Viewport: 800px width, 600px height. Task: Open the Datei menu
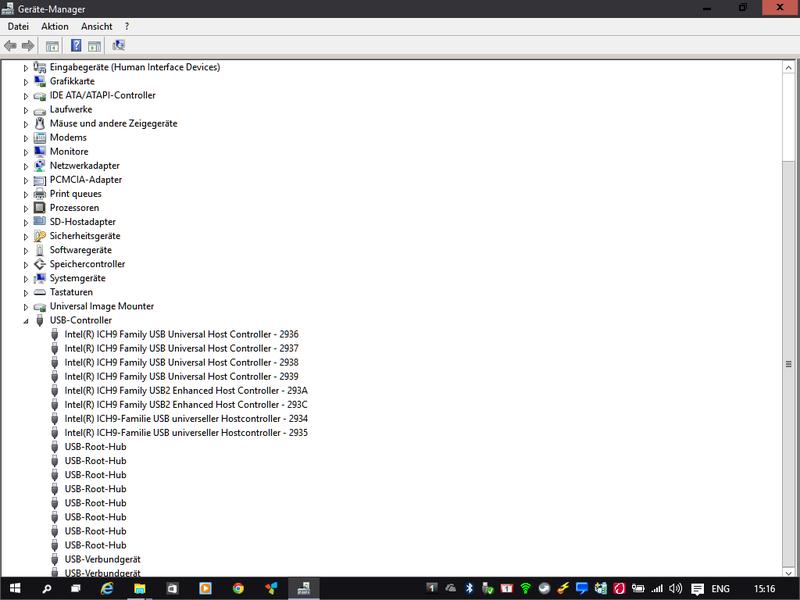pyautogui.click(x=18, y=27)
